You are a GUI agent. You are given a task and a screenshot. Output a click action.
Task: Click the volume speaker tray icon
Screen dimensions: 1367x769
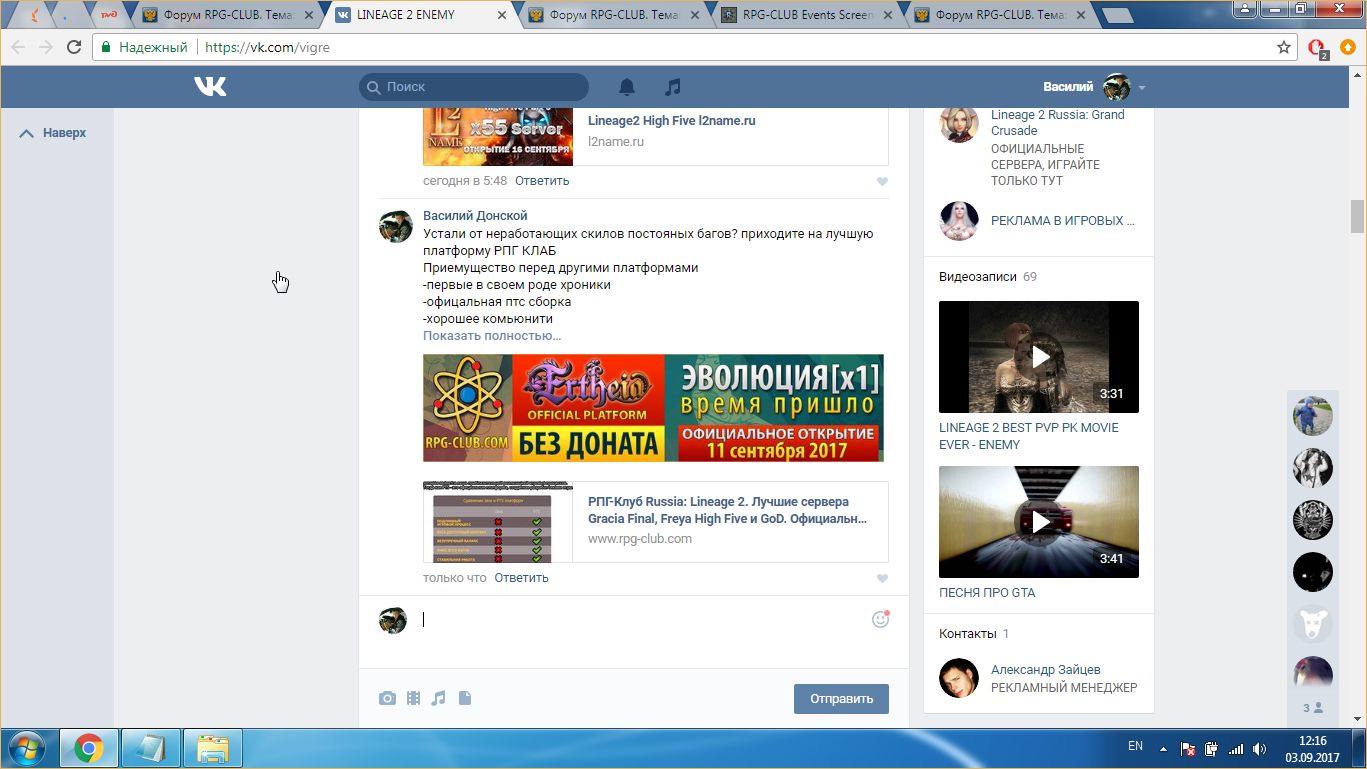[x=1261, y=748]
